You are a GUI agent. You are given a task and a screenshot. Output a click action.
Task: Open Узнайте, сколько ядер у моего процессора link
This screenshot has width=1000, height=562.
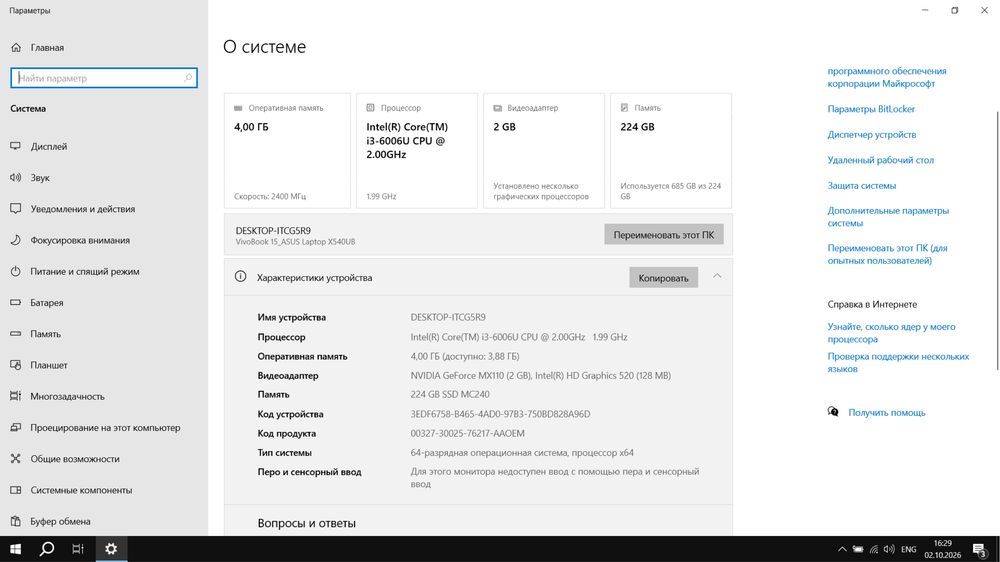[891, 333]
